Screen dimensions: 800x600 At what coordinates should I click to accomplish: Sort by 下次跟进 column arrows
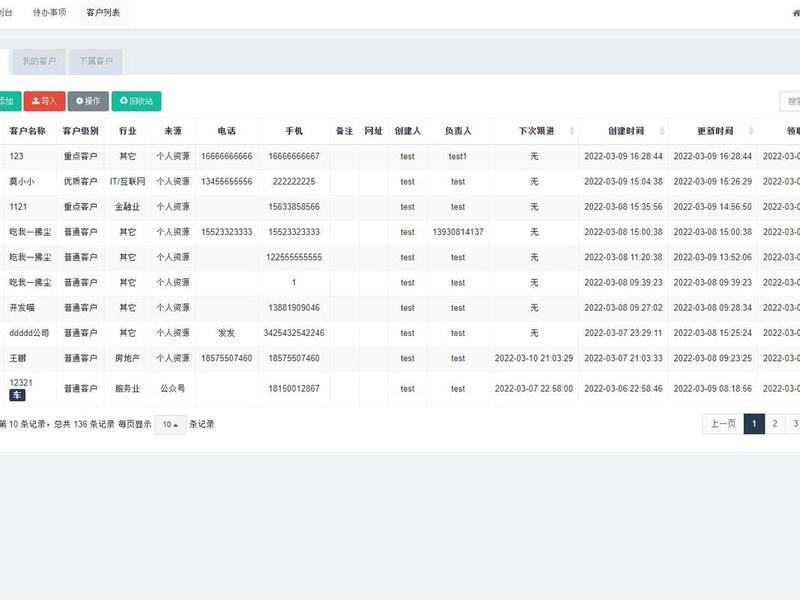[572, 131]
